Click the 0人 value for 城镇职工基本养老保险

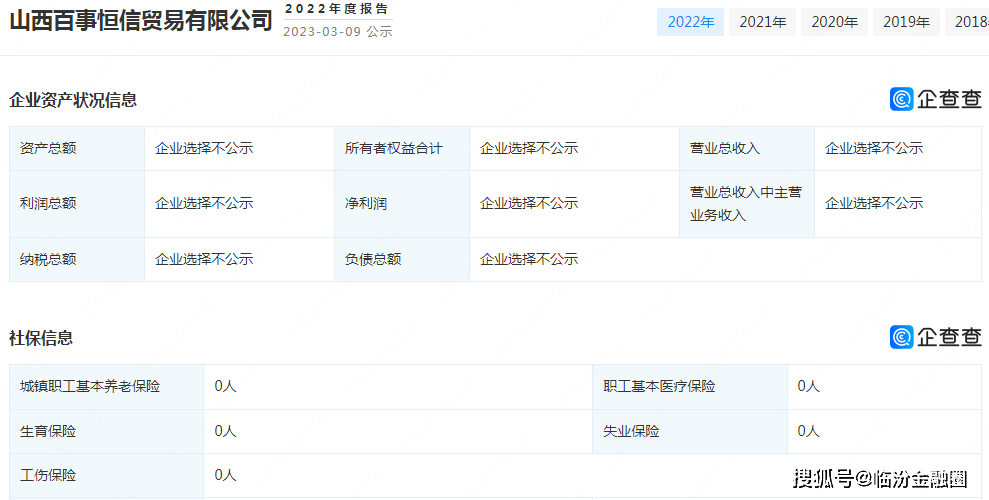click(x=225, y=386)
